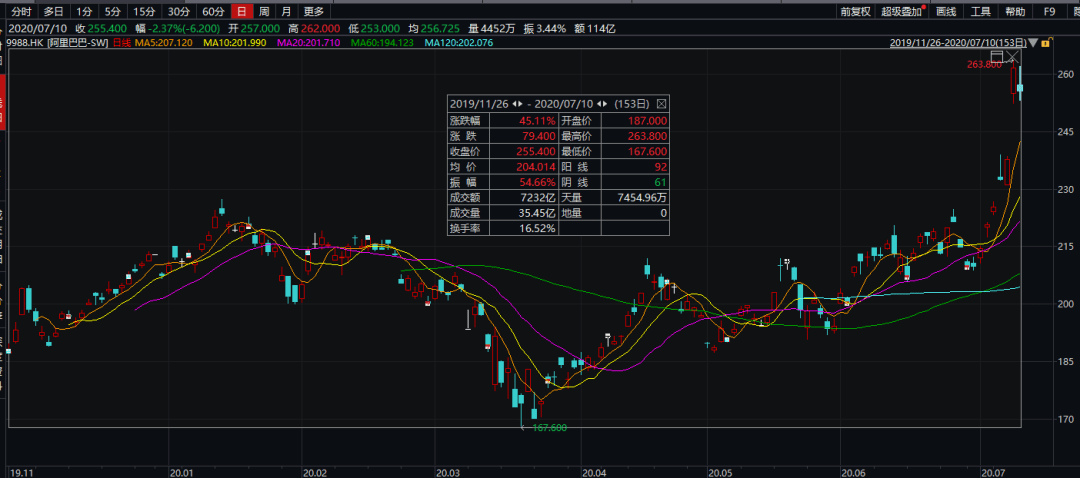Open the 超级叠加 overlay feature
The width and height of the screenshot is (1080, 478).
coord(903,12)
